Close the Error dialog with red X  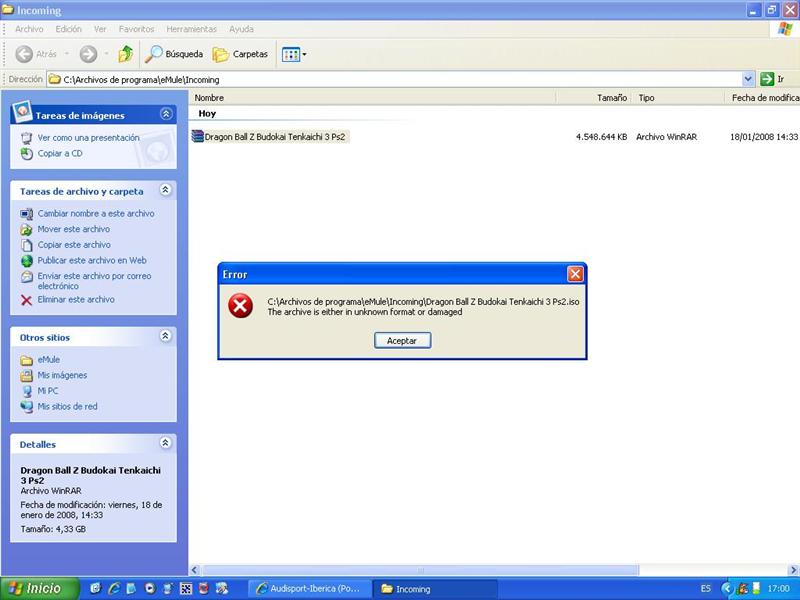pyautogui.click(x=575, y=274)
